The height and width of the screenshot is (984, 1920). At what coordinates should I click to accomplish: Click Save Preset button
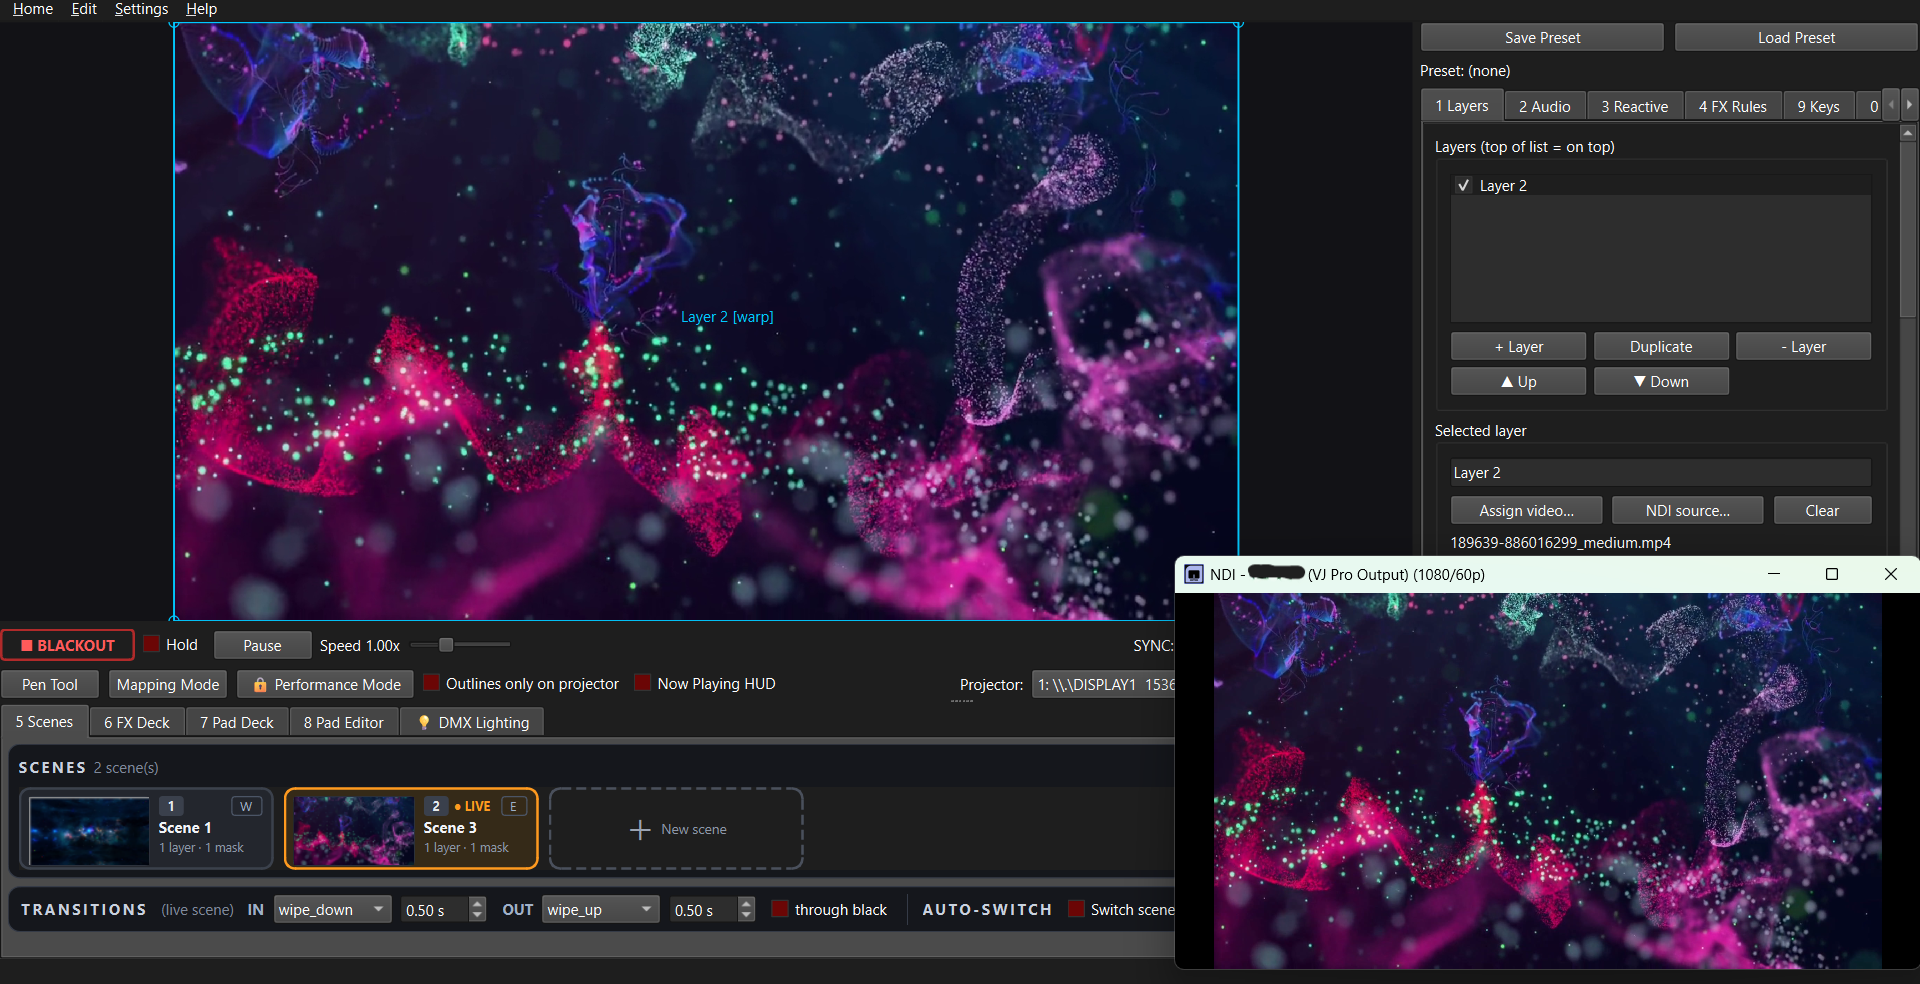(x=1542, y=37)
